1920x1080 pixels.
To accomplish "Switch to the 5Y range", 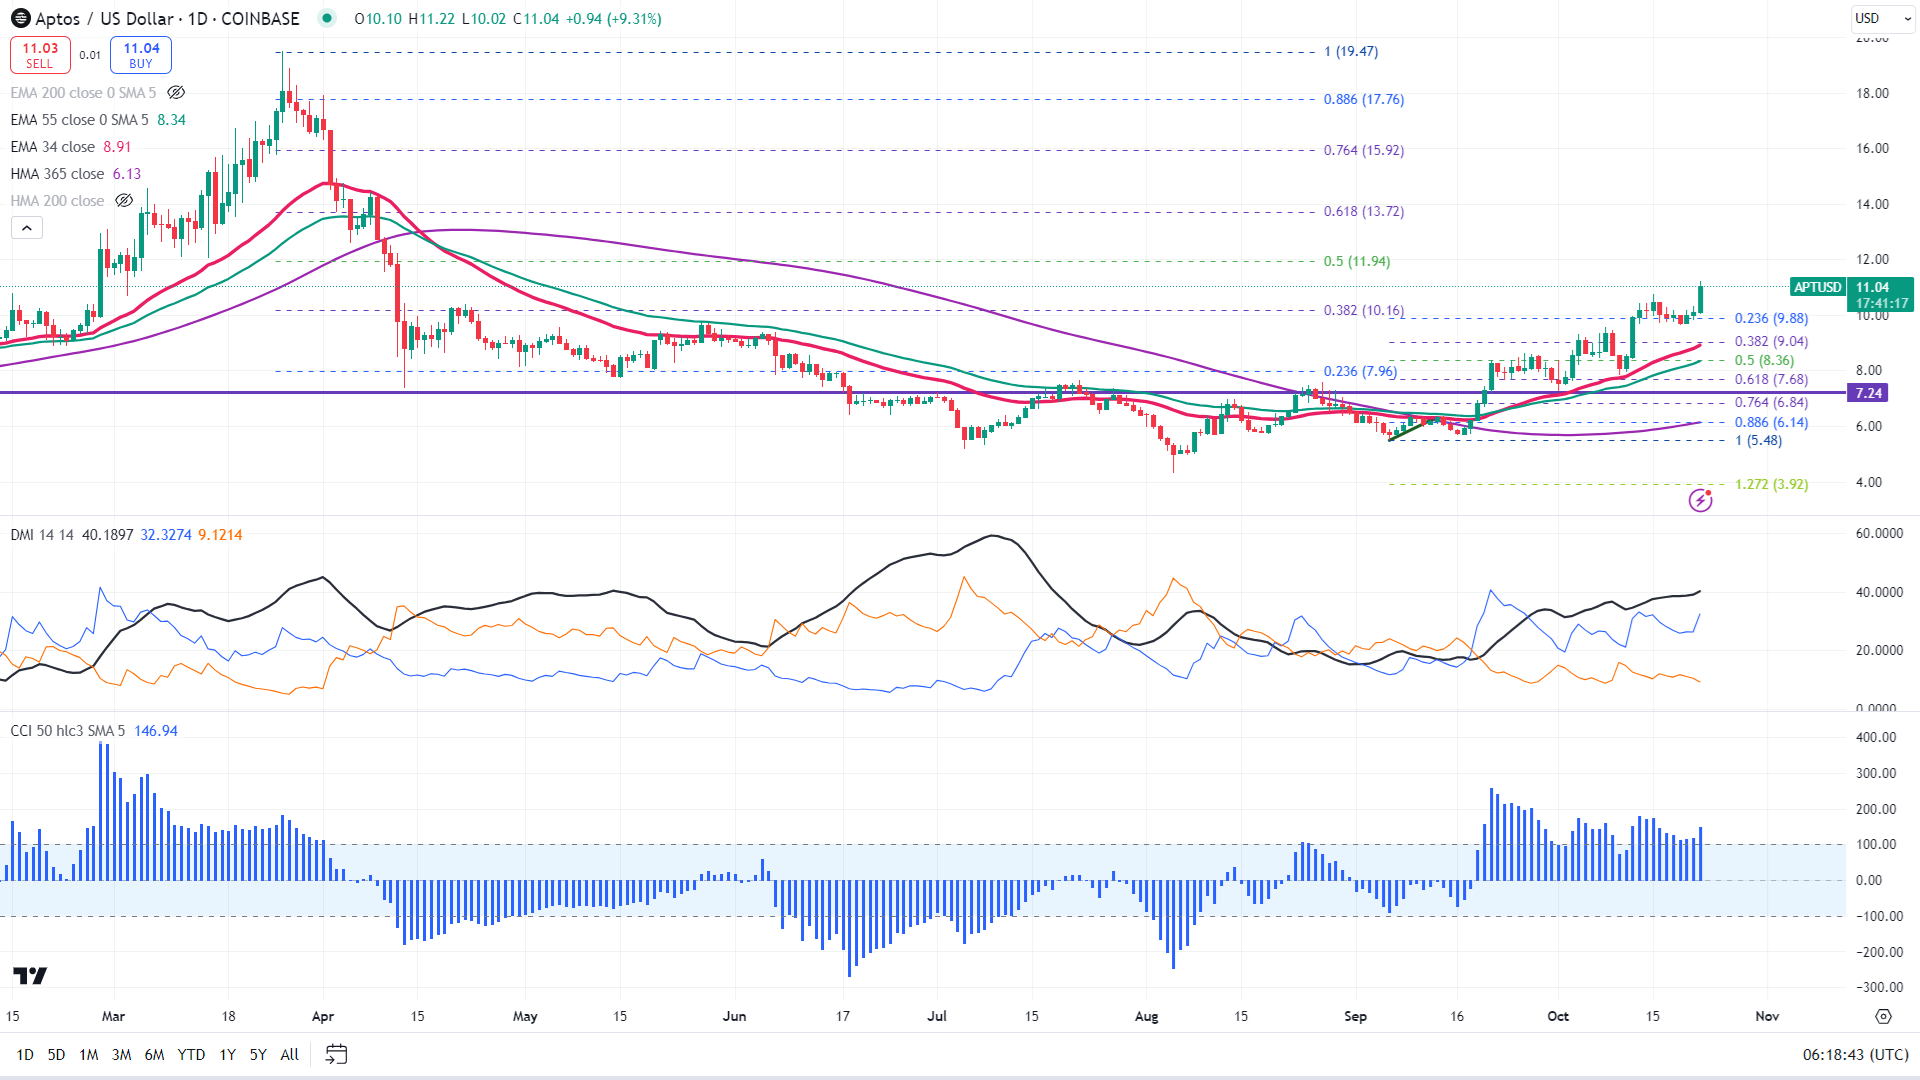I will 258,1054.
